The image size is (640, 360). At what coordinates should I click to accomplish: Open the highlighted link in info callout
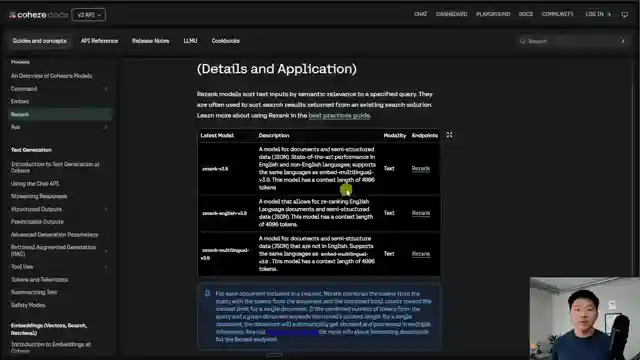pyautogui.click(x=293, y=332)
